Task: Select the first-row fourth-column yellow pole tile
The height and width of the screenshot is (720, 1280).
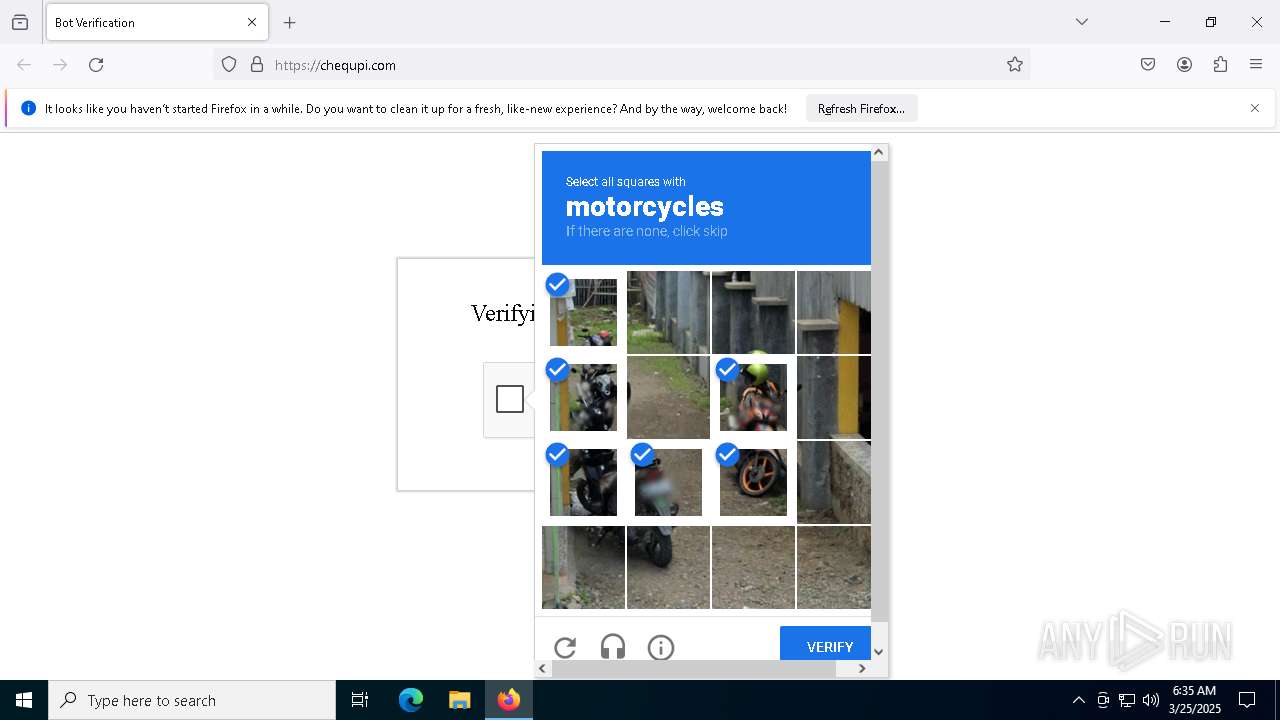Action: [834, 312]
